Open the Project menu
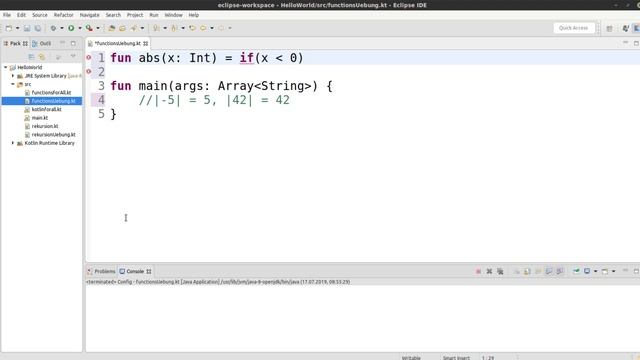The image size is (640, 360). click(135, 15)
